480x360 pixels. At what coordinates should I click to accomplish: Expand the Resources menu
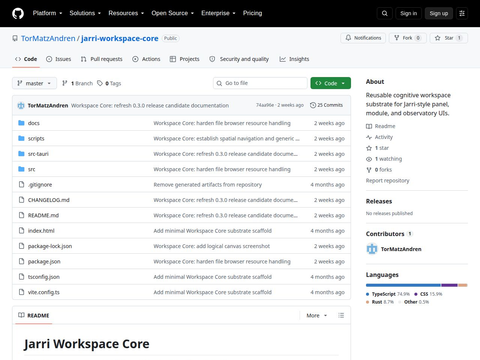(x=126, y=13)
